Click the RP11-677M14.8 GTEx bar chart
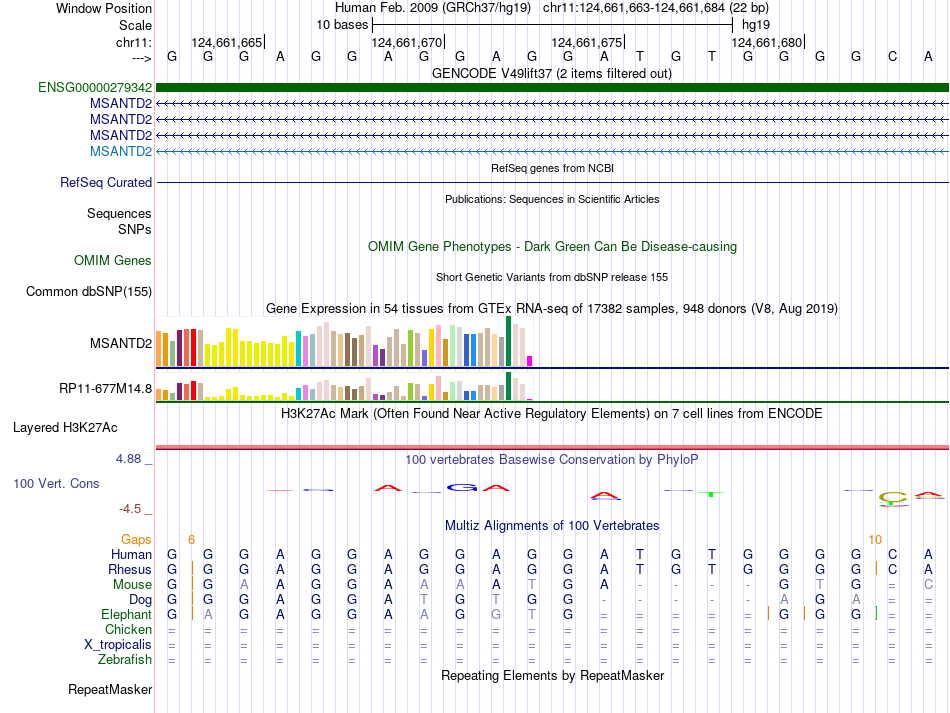The image size is (950, 713). 344,386
